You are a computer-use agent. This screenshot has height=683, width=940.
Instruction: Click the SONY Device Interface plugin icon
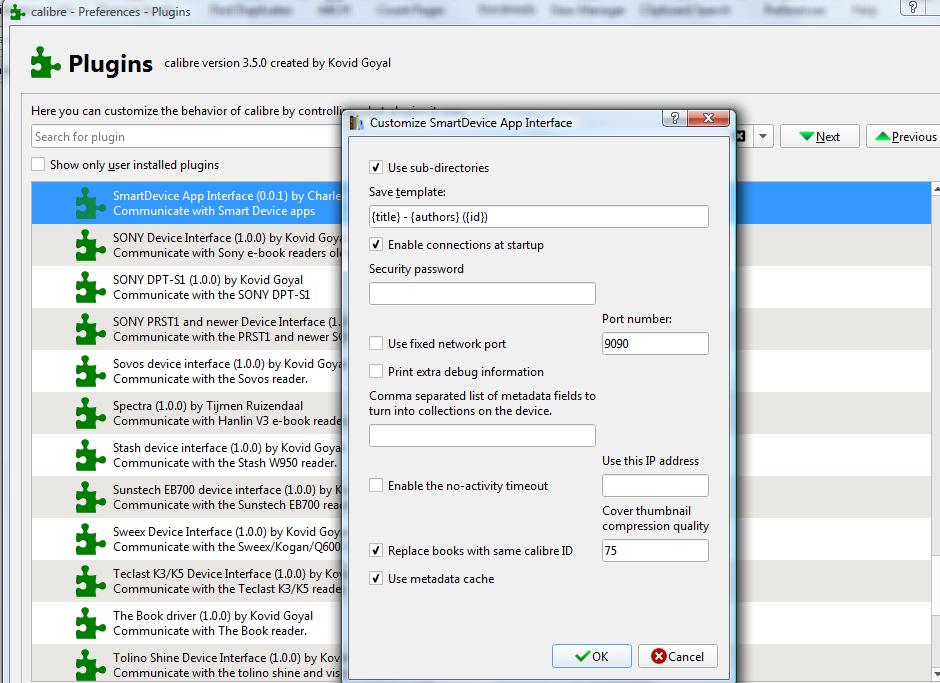[91, 245]
